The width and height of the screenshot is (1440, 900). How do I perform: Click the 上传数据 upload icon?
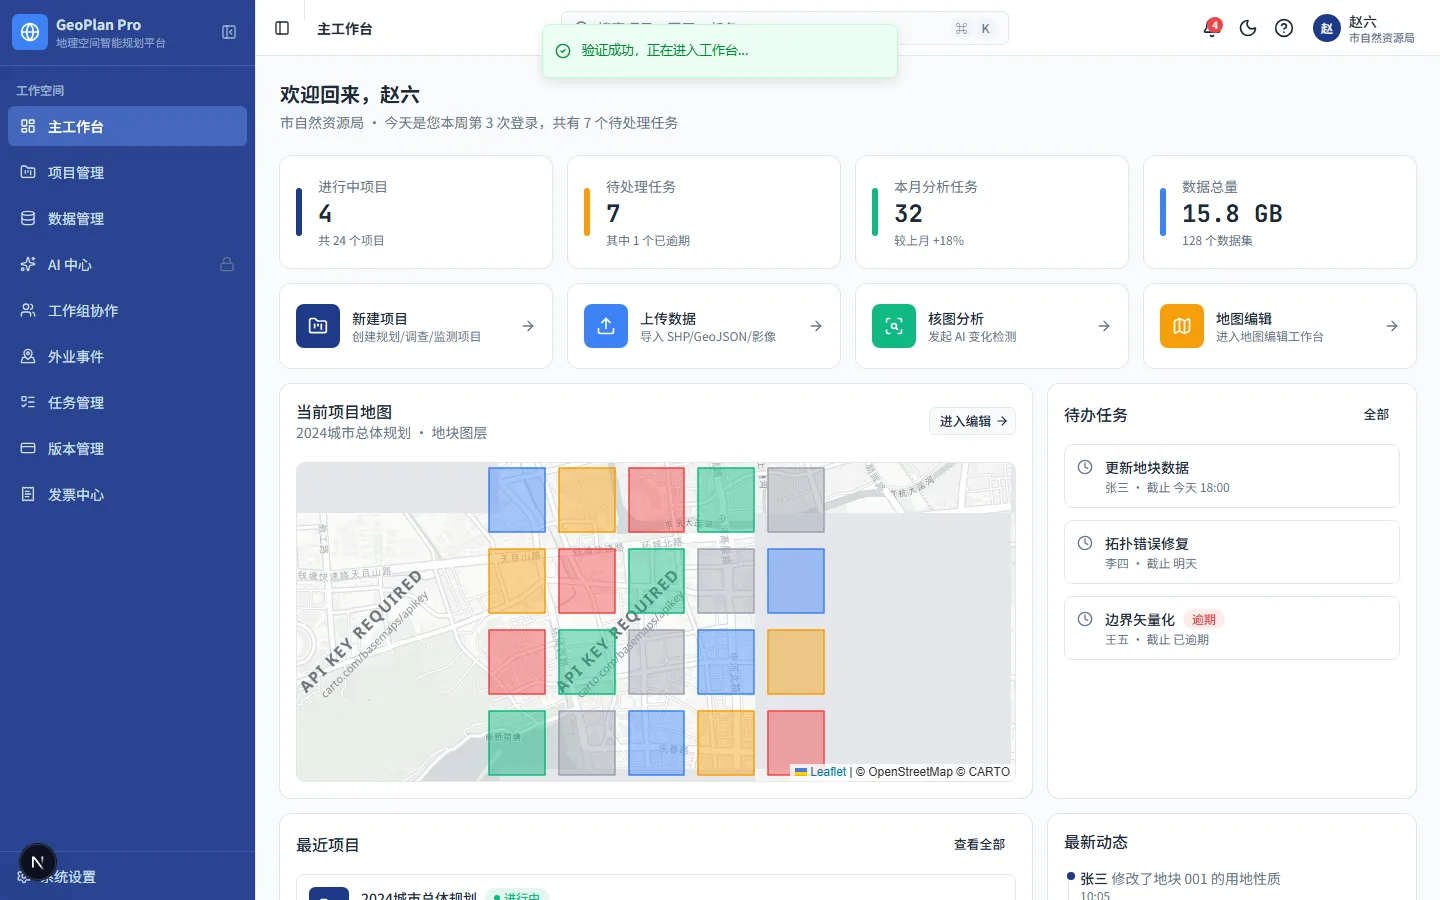(x=606, y=326)
